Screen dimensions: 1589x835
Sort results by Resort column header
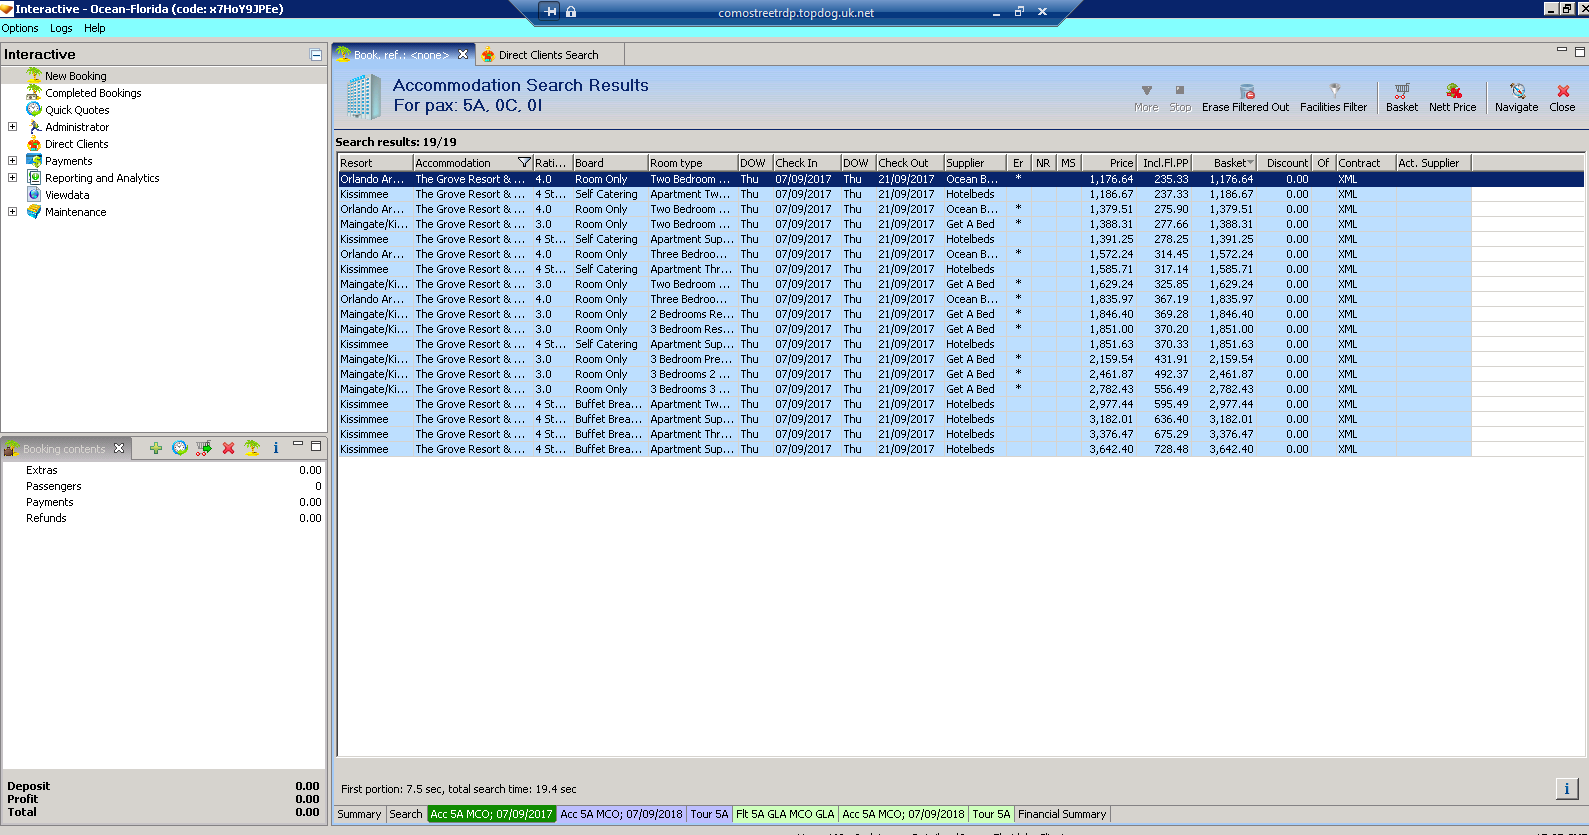click(375, 163)
